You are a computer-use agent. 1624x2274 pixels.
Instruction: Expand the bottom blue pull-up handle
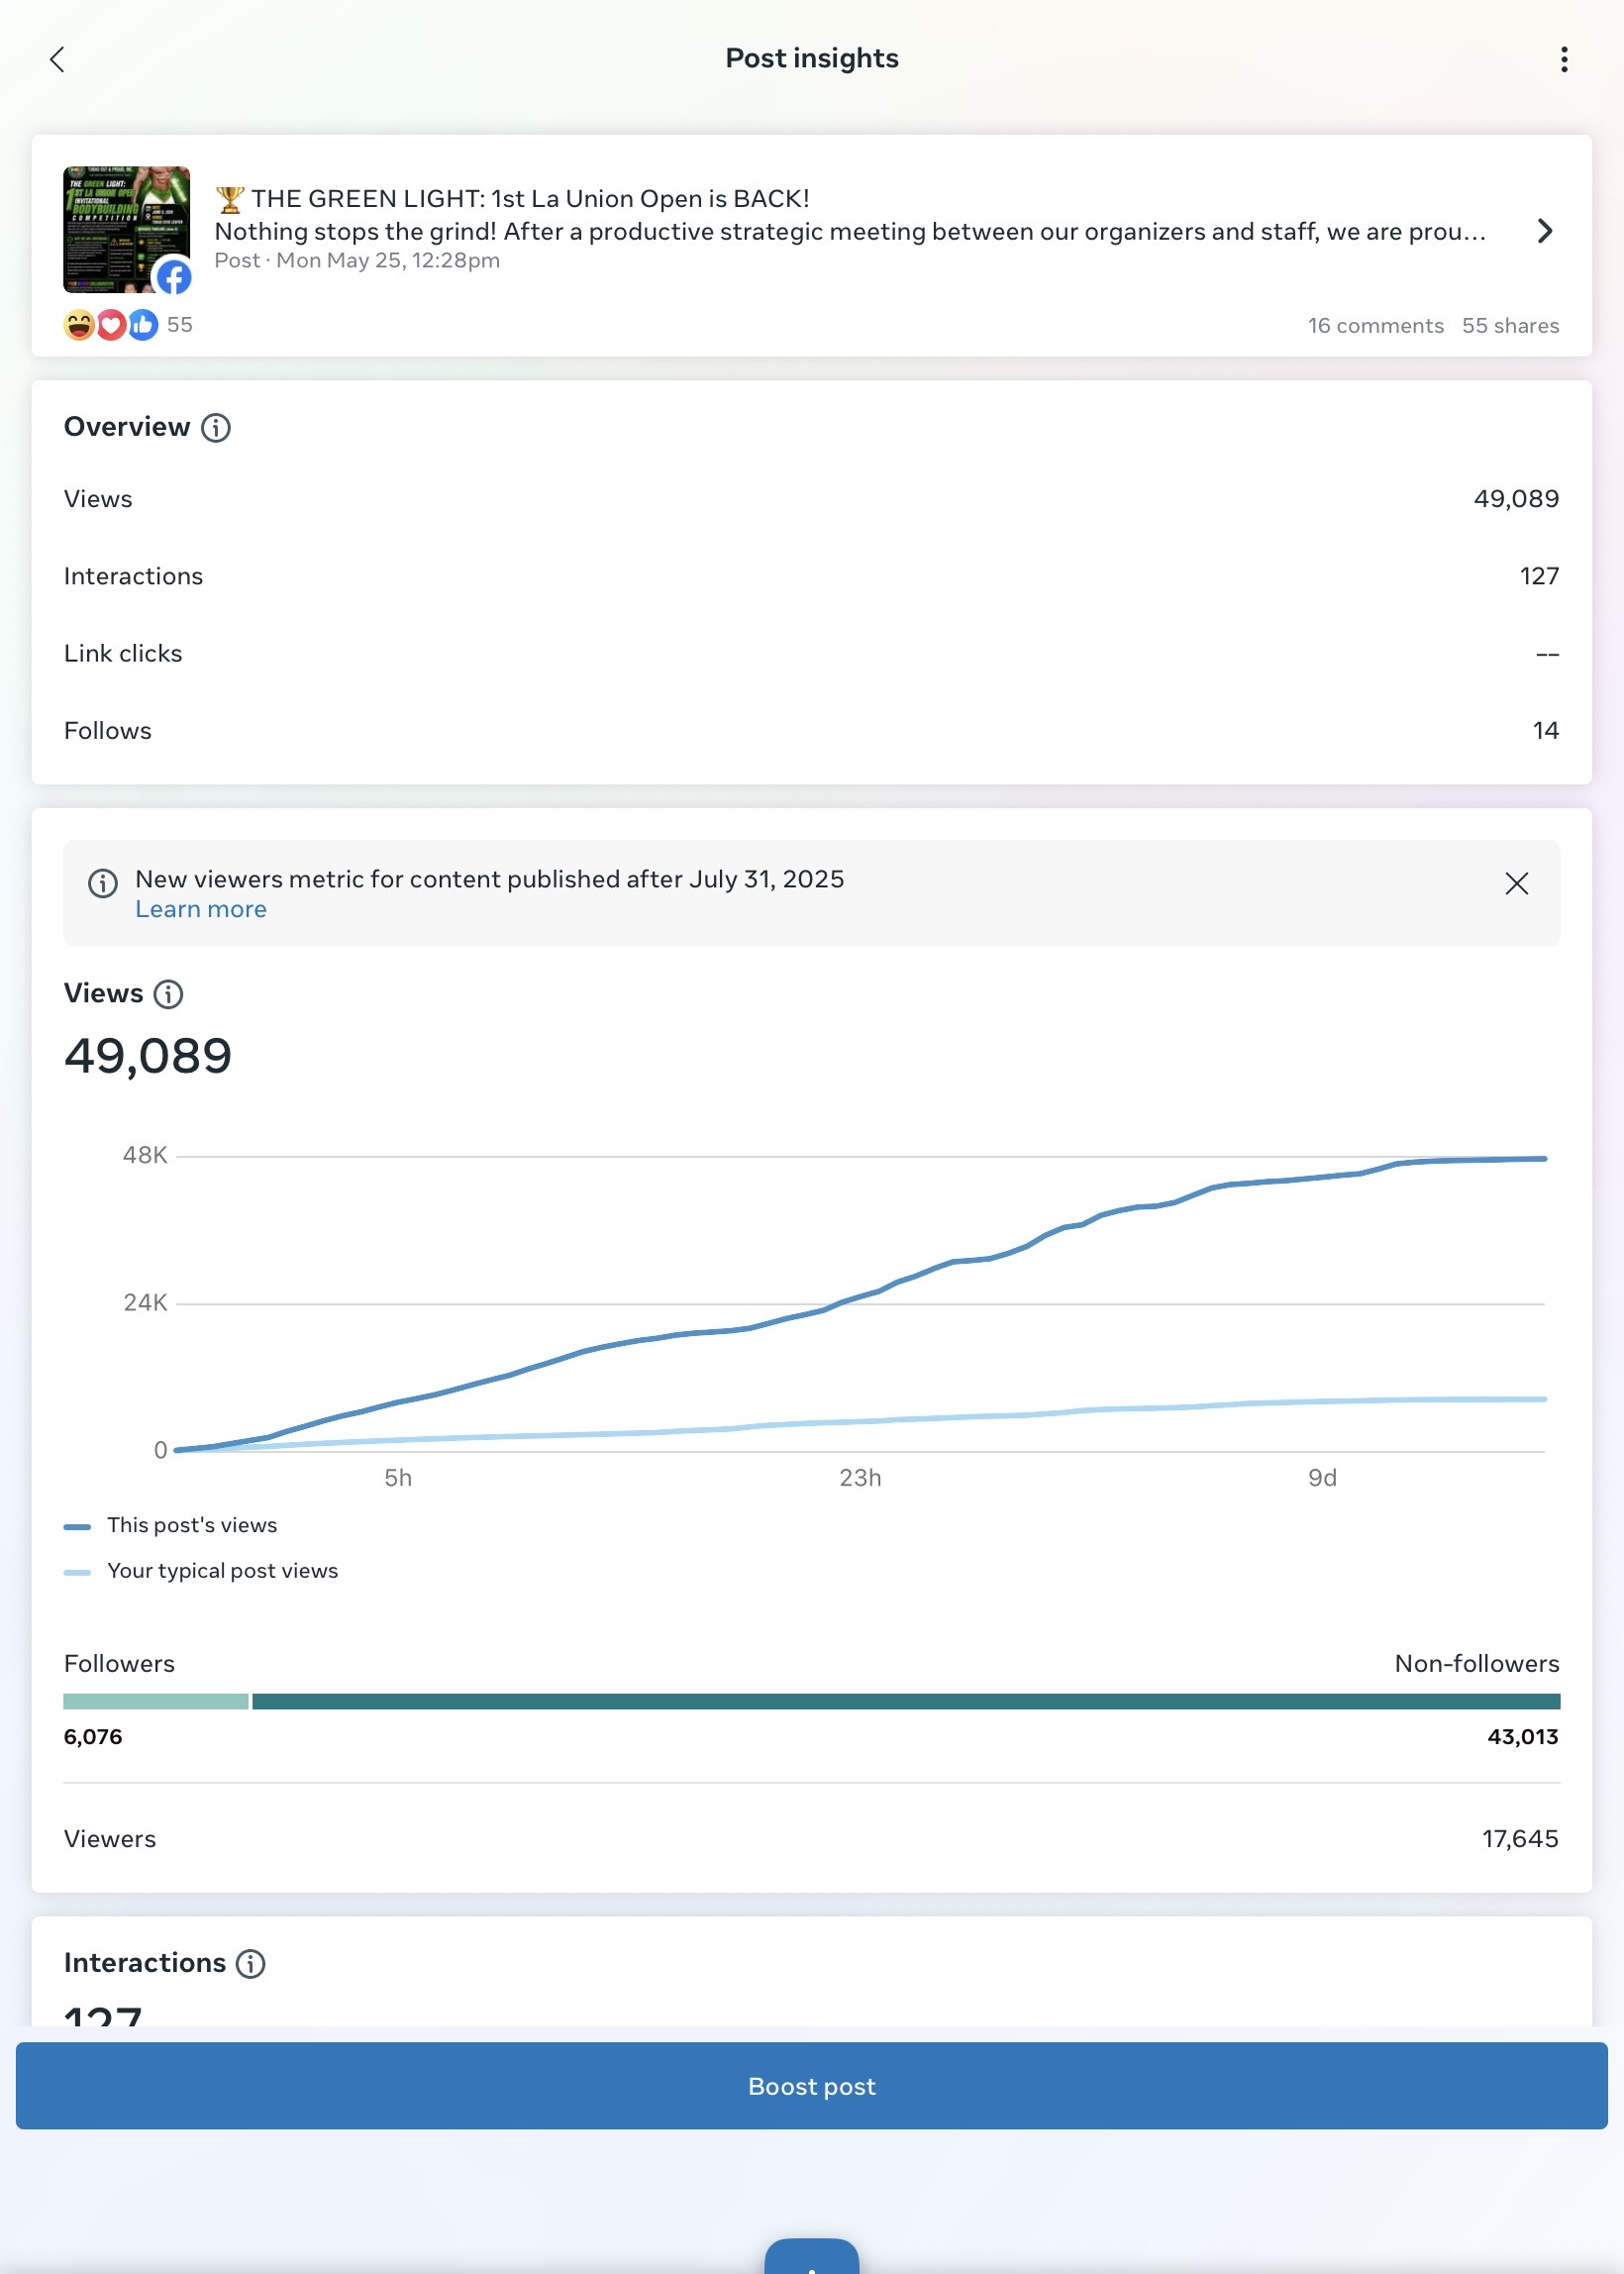click(812, 2256)
